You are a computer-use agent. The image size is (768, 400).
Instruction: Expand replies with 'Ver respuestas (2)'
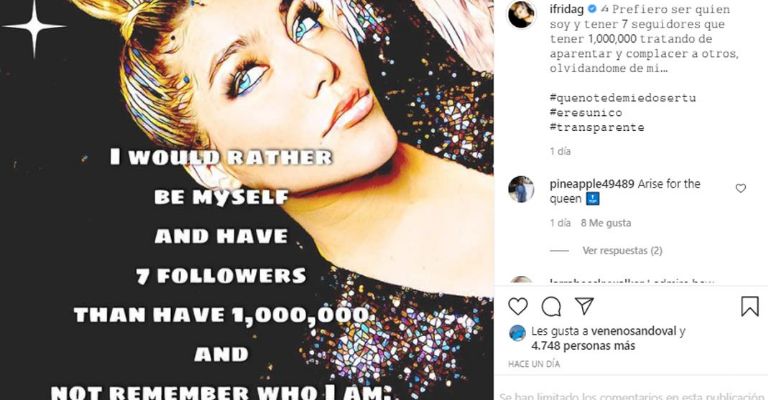(622, 250)
